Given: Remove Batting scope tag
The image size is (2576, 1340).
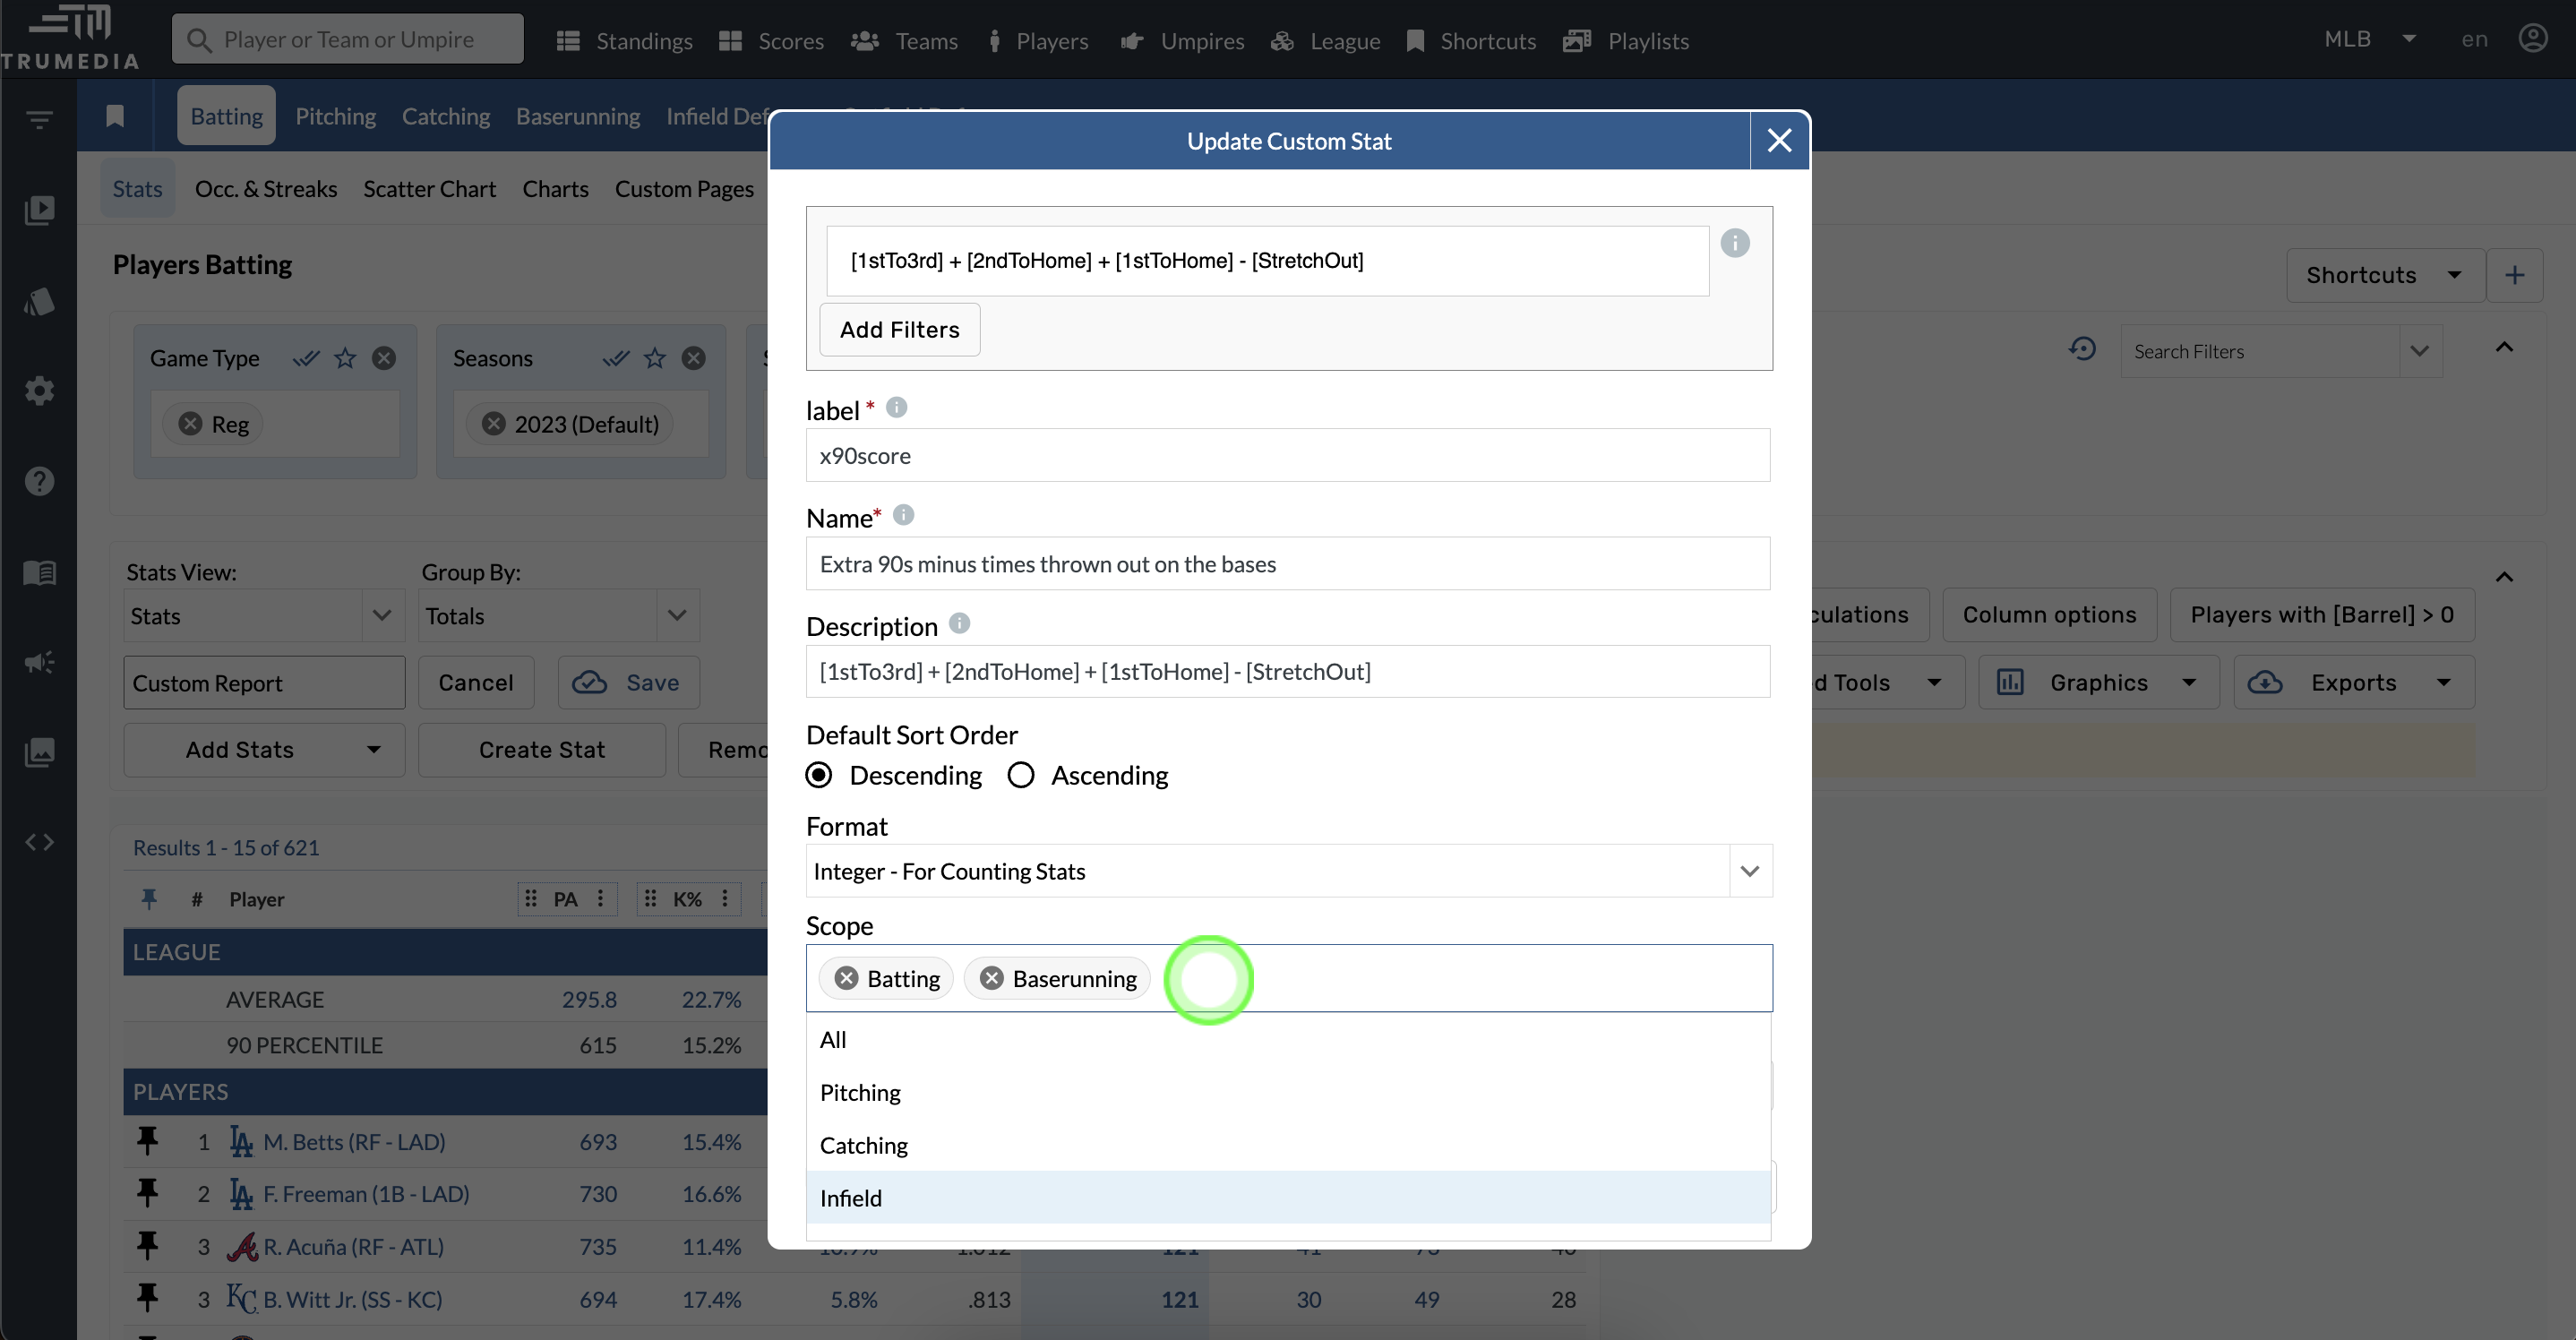Looking at the screenshot, I should point(846,978).
